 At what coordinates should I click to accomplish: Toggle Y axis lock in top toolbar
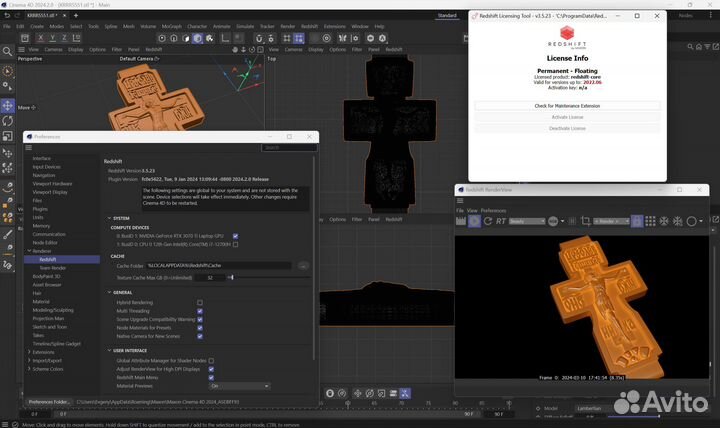click(52, 38)
